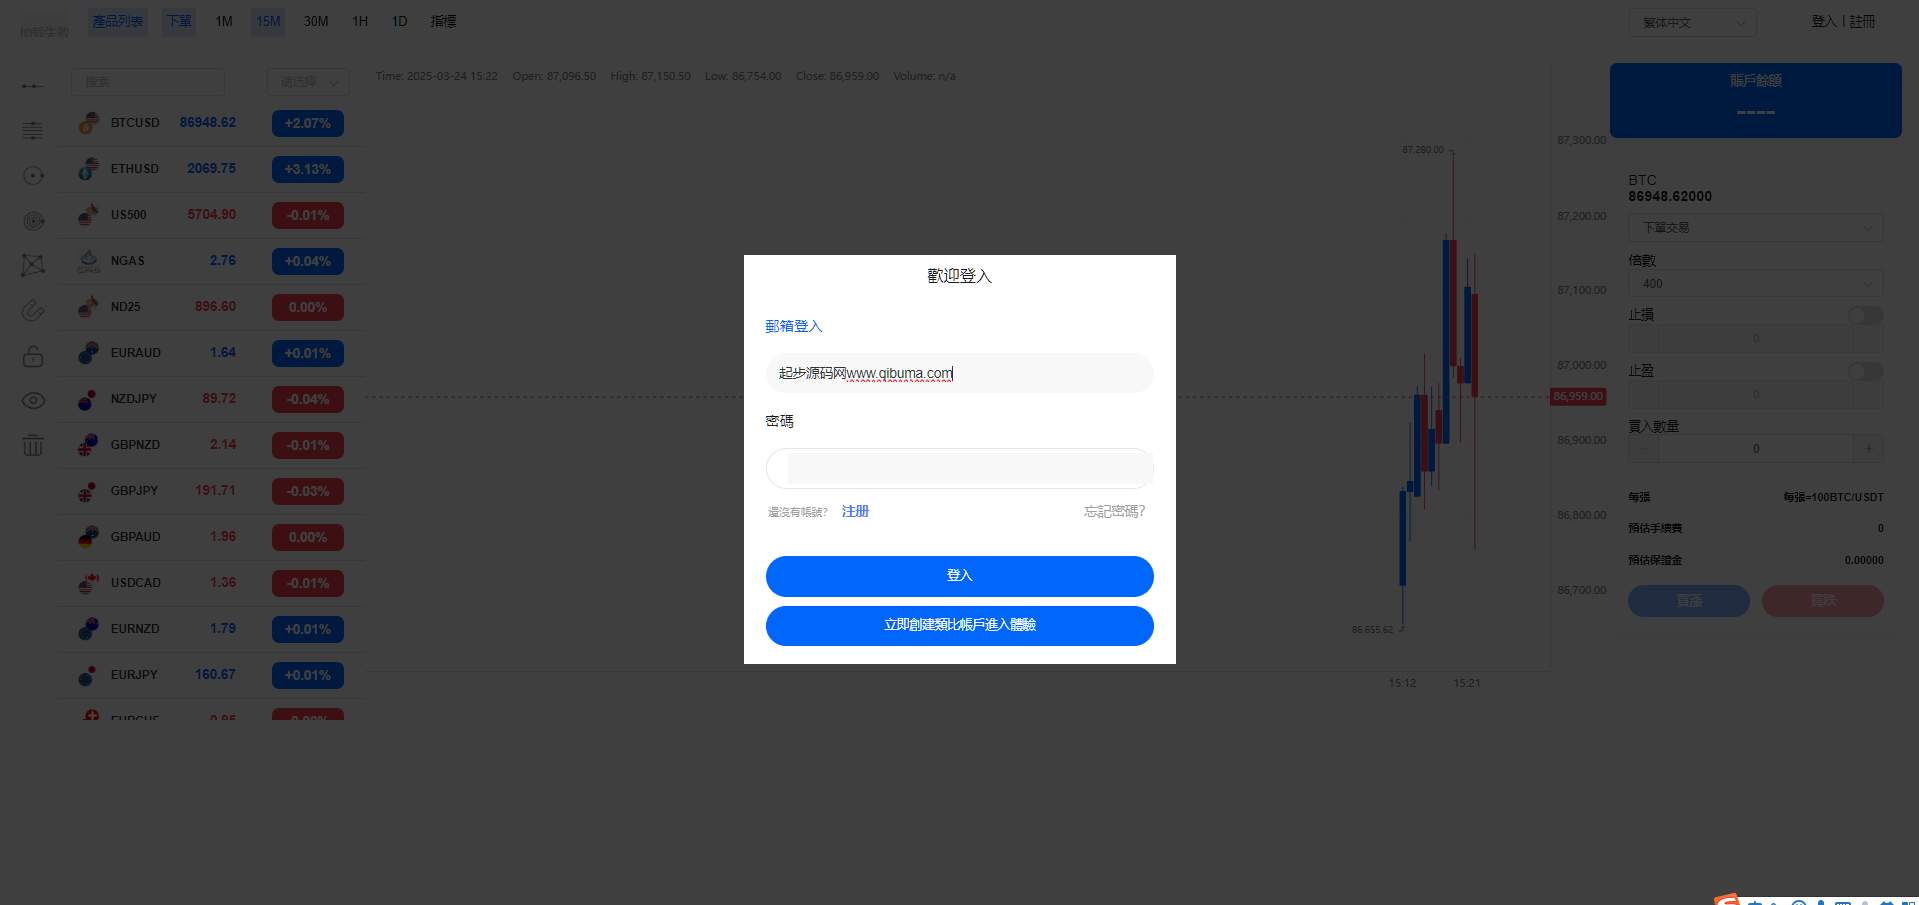
Task: Click the 買入數量 quantity input field
Action: coord(1756,449)
